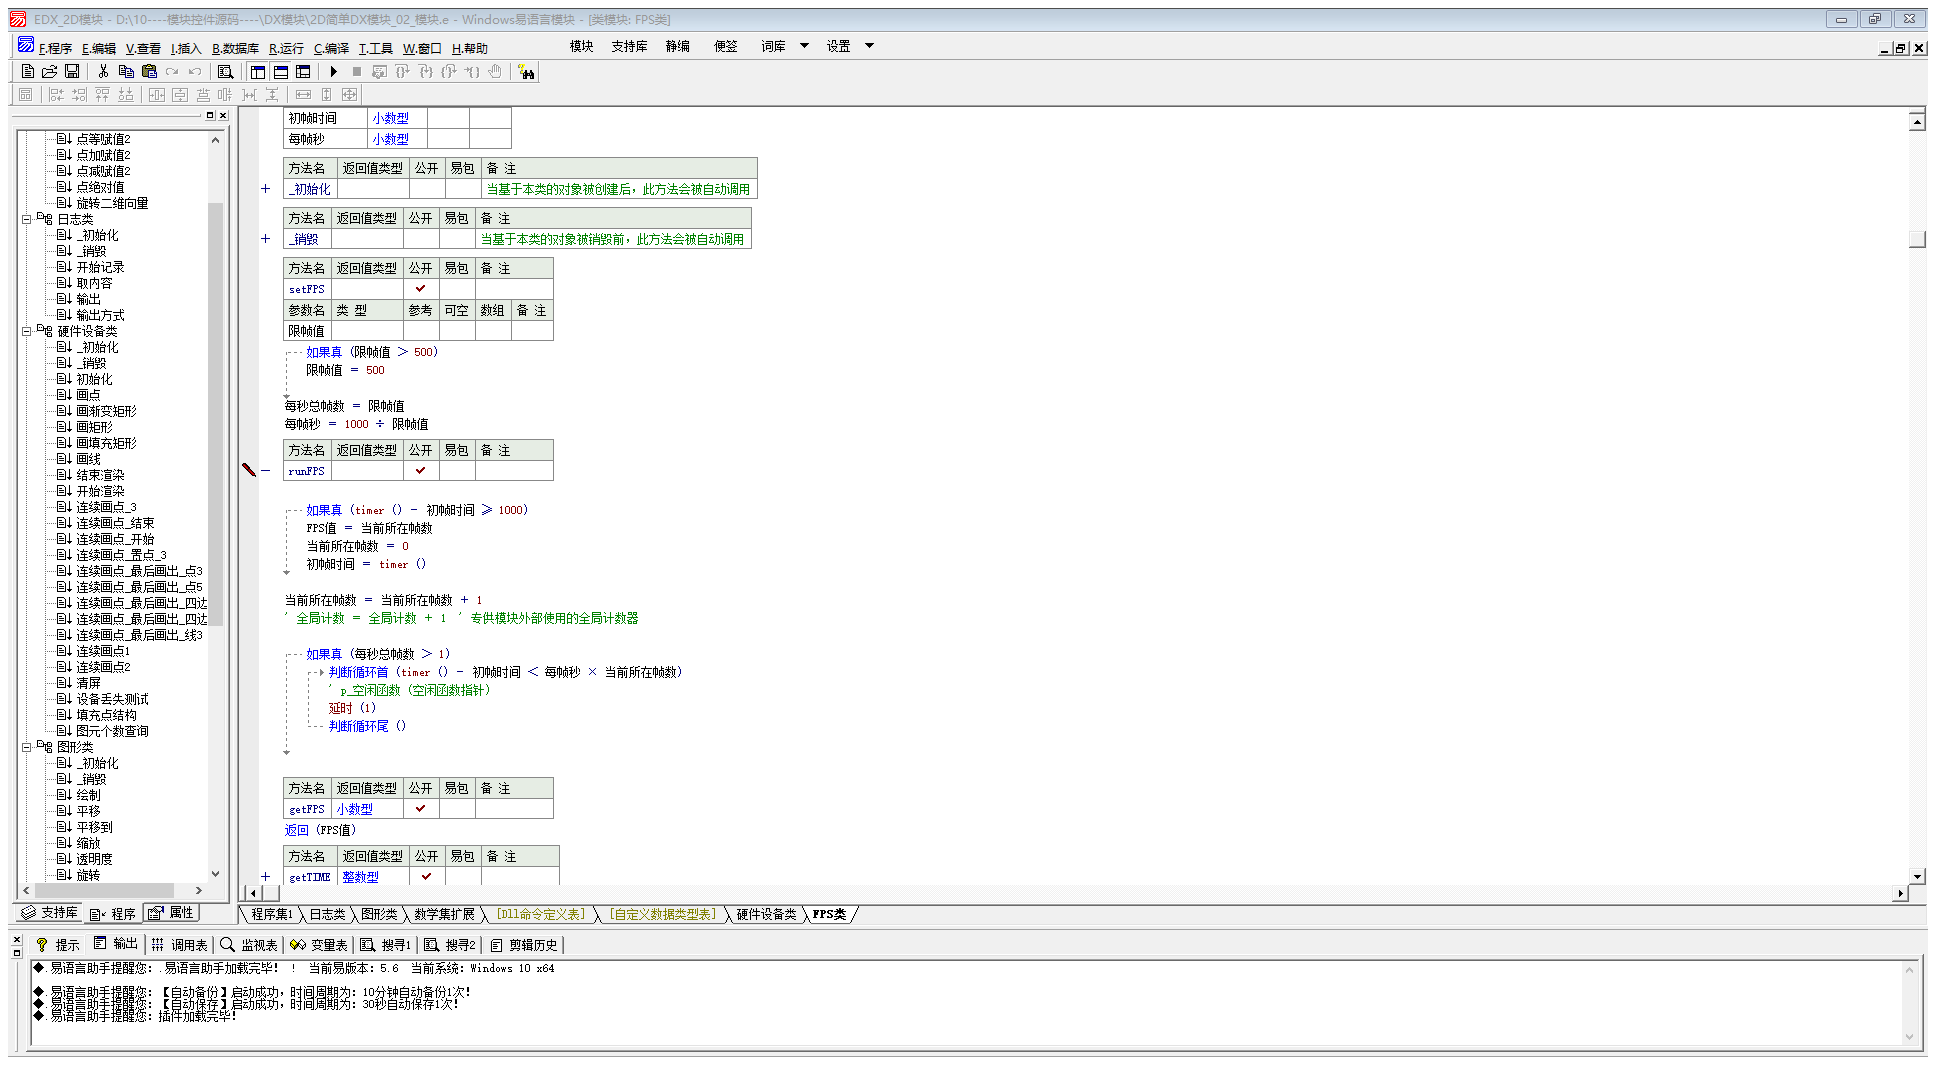Click the binoculars help search icon
Viewport: 1936px width, 1066px height.
coord(526,71)
